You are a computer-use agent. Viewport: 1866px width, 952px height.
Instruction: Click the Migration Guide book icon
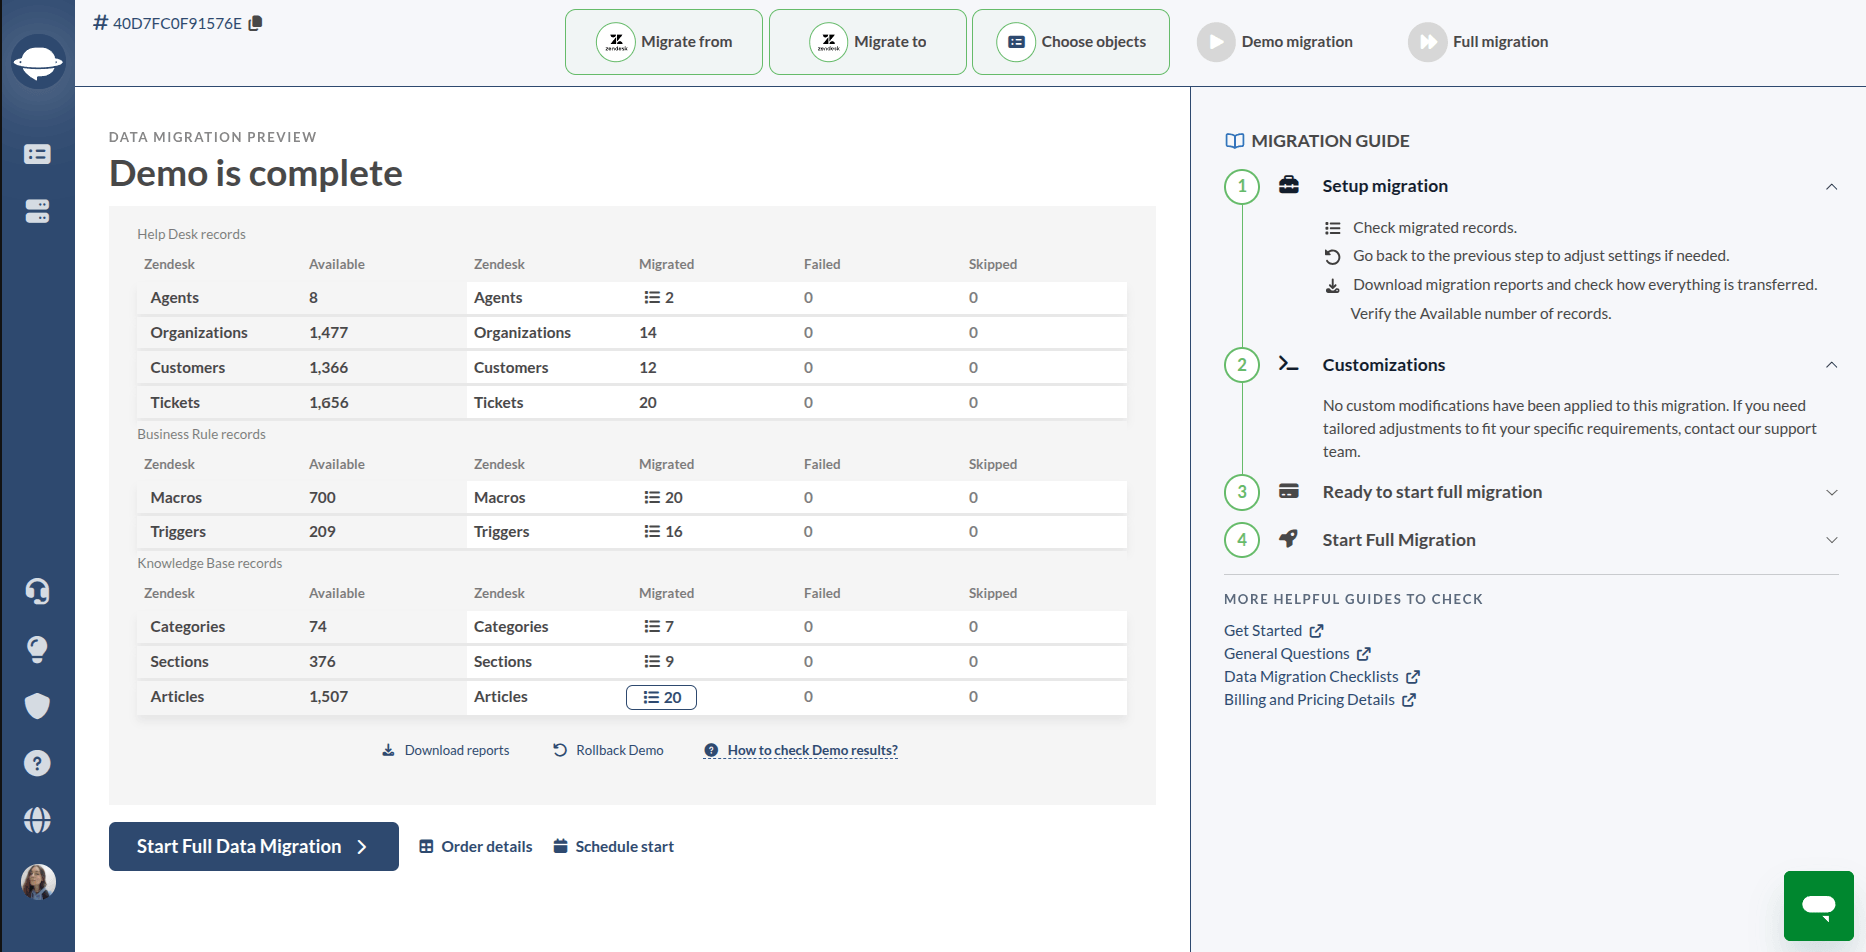point(1235,141)
